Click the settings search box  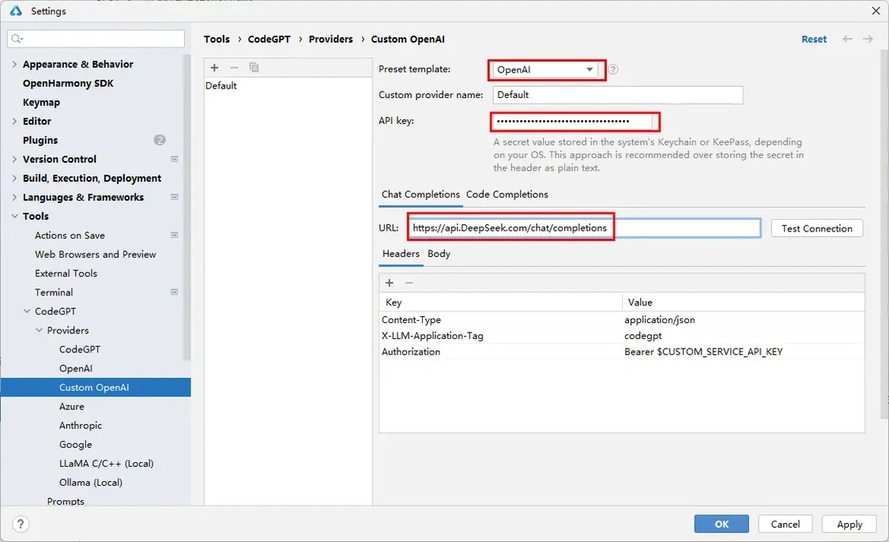pos(96,39)
